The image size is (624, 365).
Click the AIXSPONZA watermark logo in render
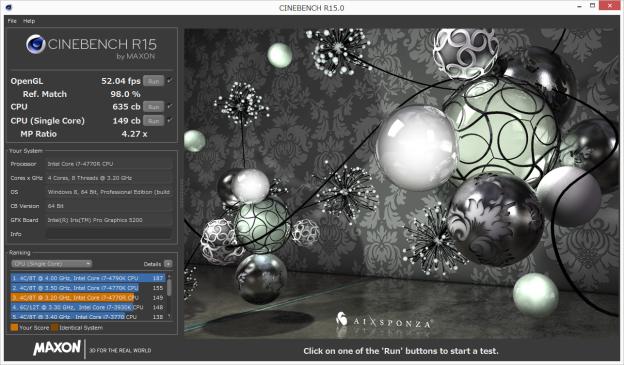[384, 321]
